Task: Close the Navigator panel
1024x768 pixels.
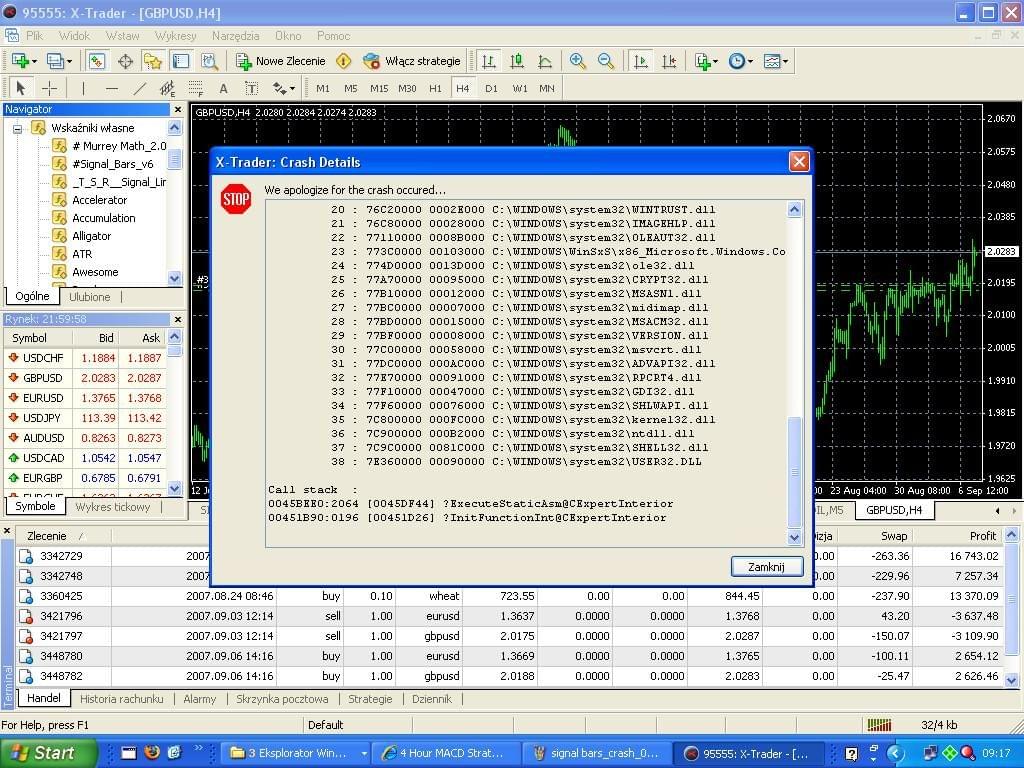Action: 176,109
